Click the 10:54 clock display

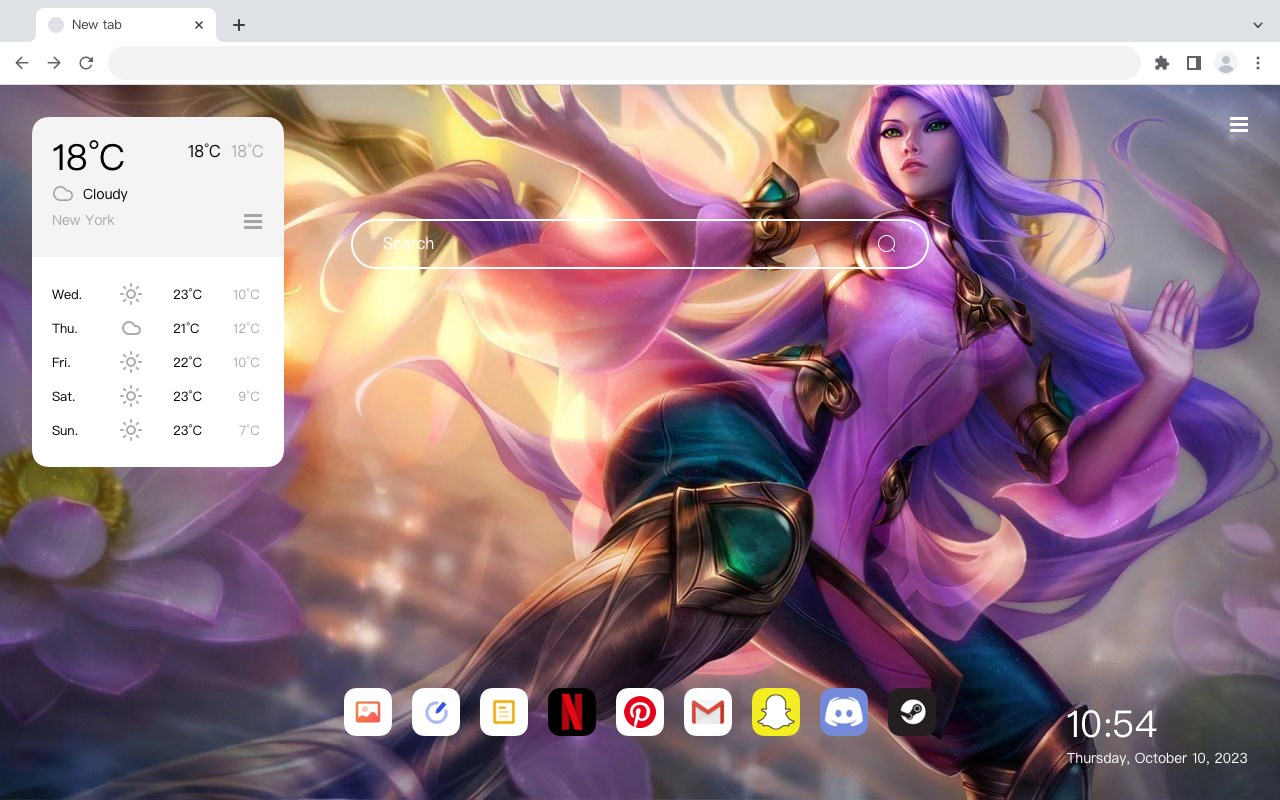[x=1111, y=724]
